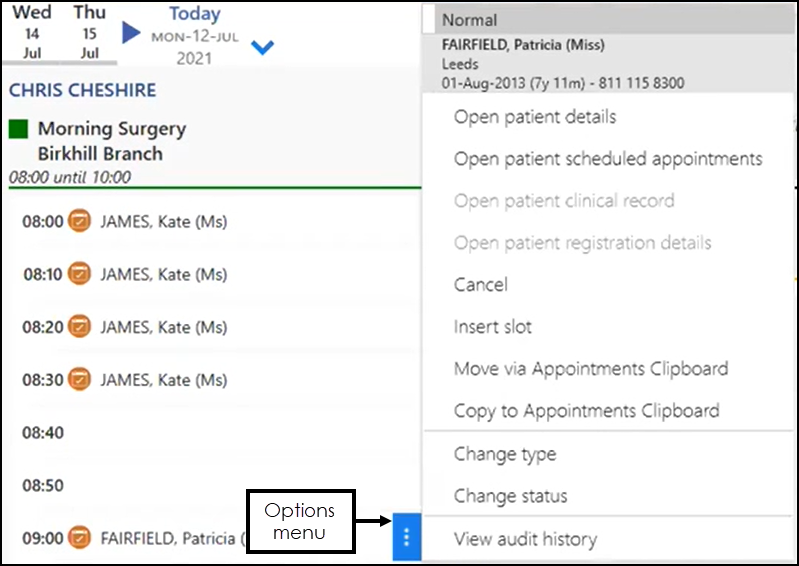The height and width of the screenshot is (566, 799).
Task: Click the booked icon on the 08:10 appointment
Action: (x=79, y=275)
